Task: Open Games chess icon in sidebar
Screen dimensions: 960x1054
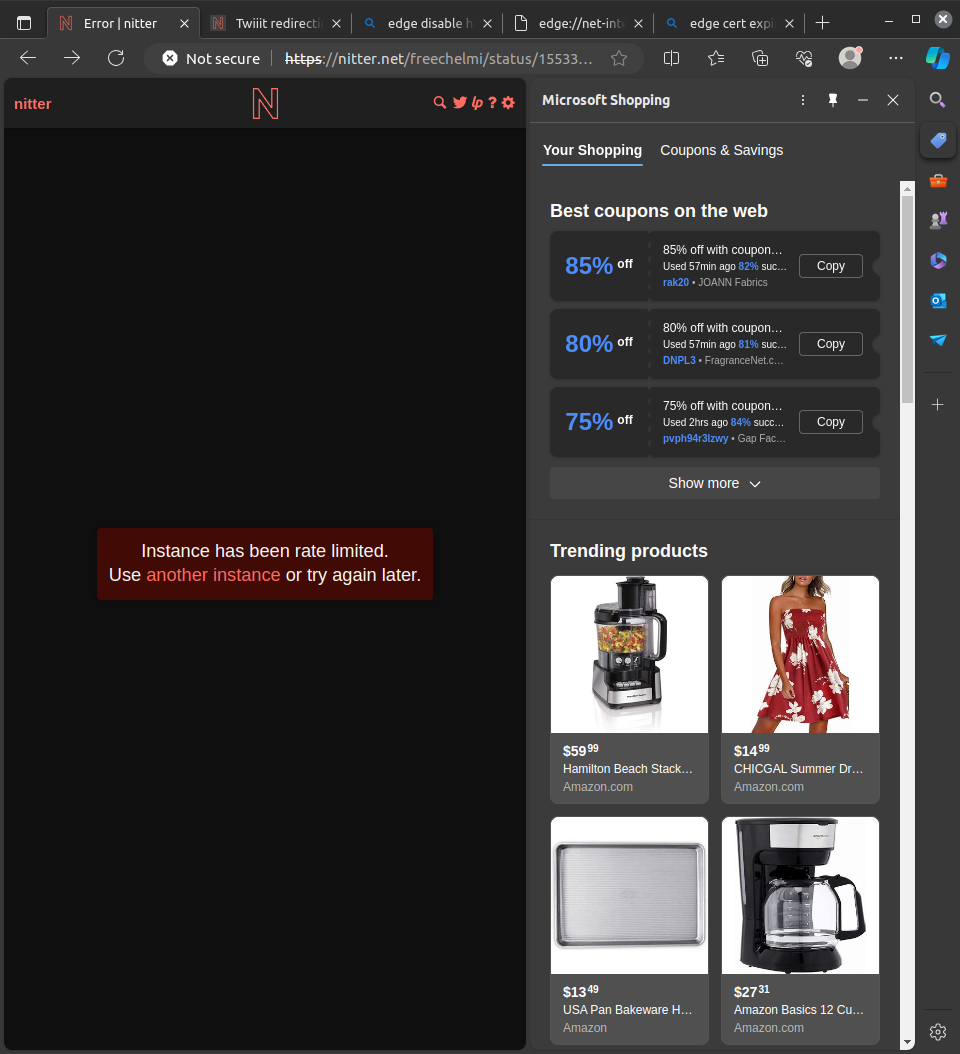Action: 938,220
